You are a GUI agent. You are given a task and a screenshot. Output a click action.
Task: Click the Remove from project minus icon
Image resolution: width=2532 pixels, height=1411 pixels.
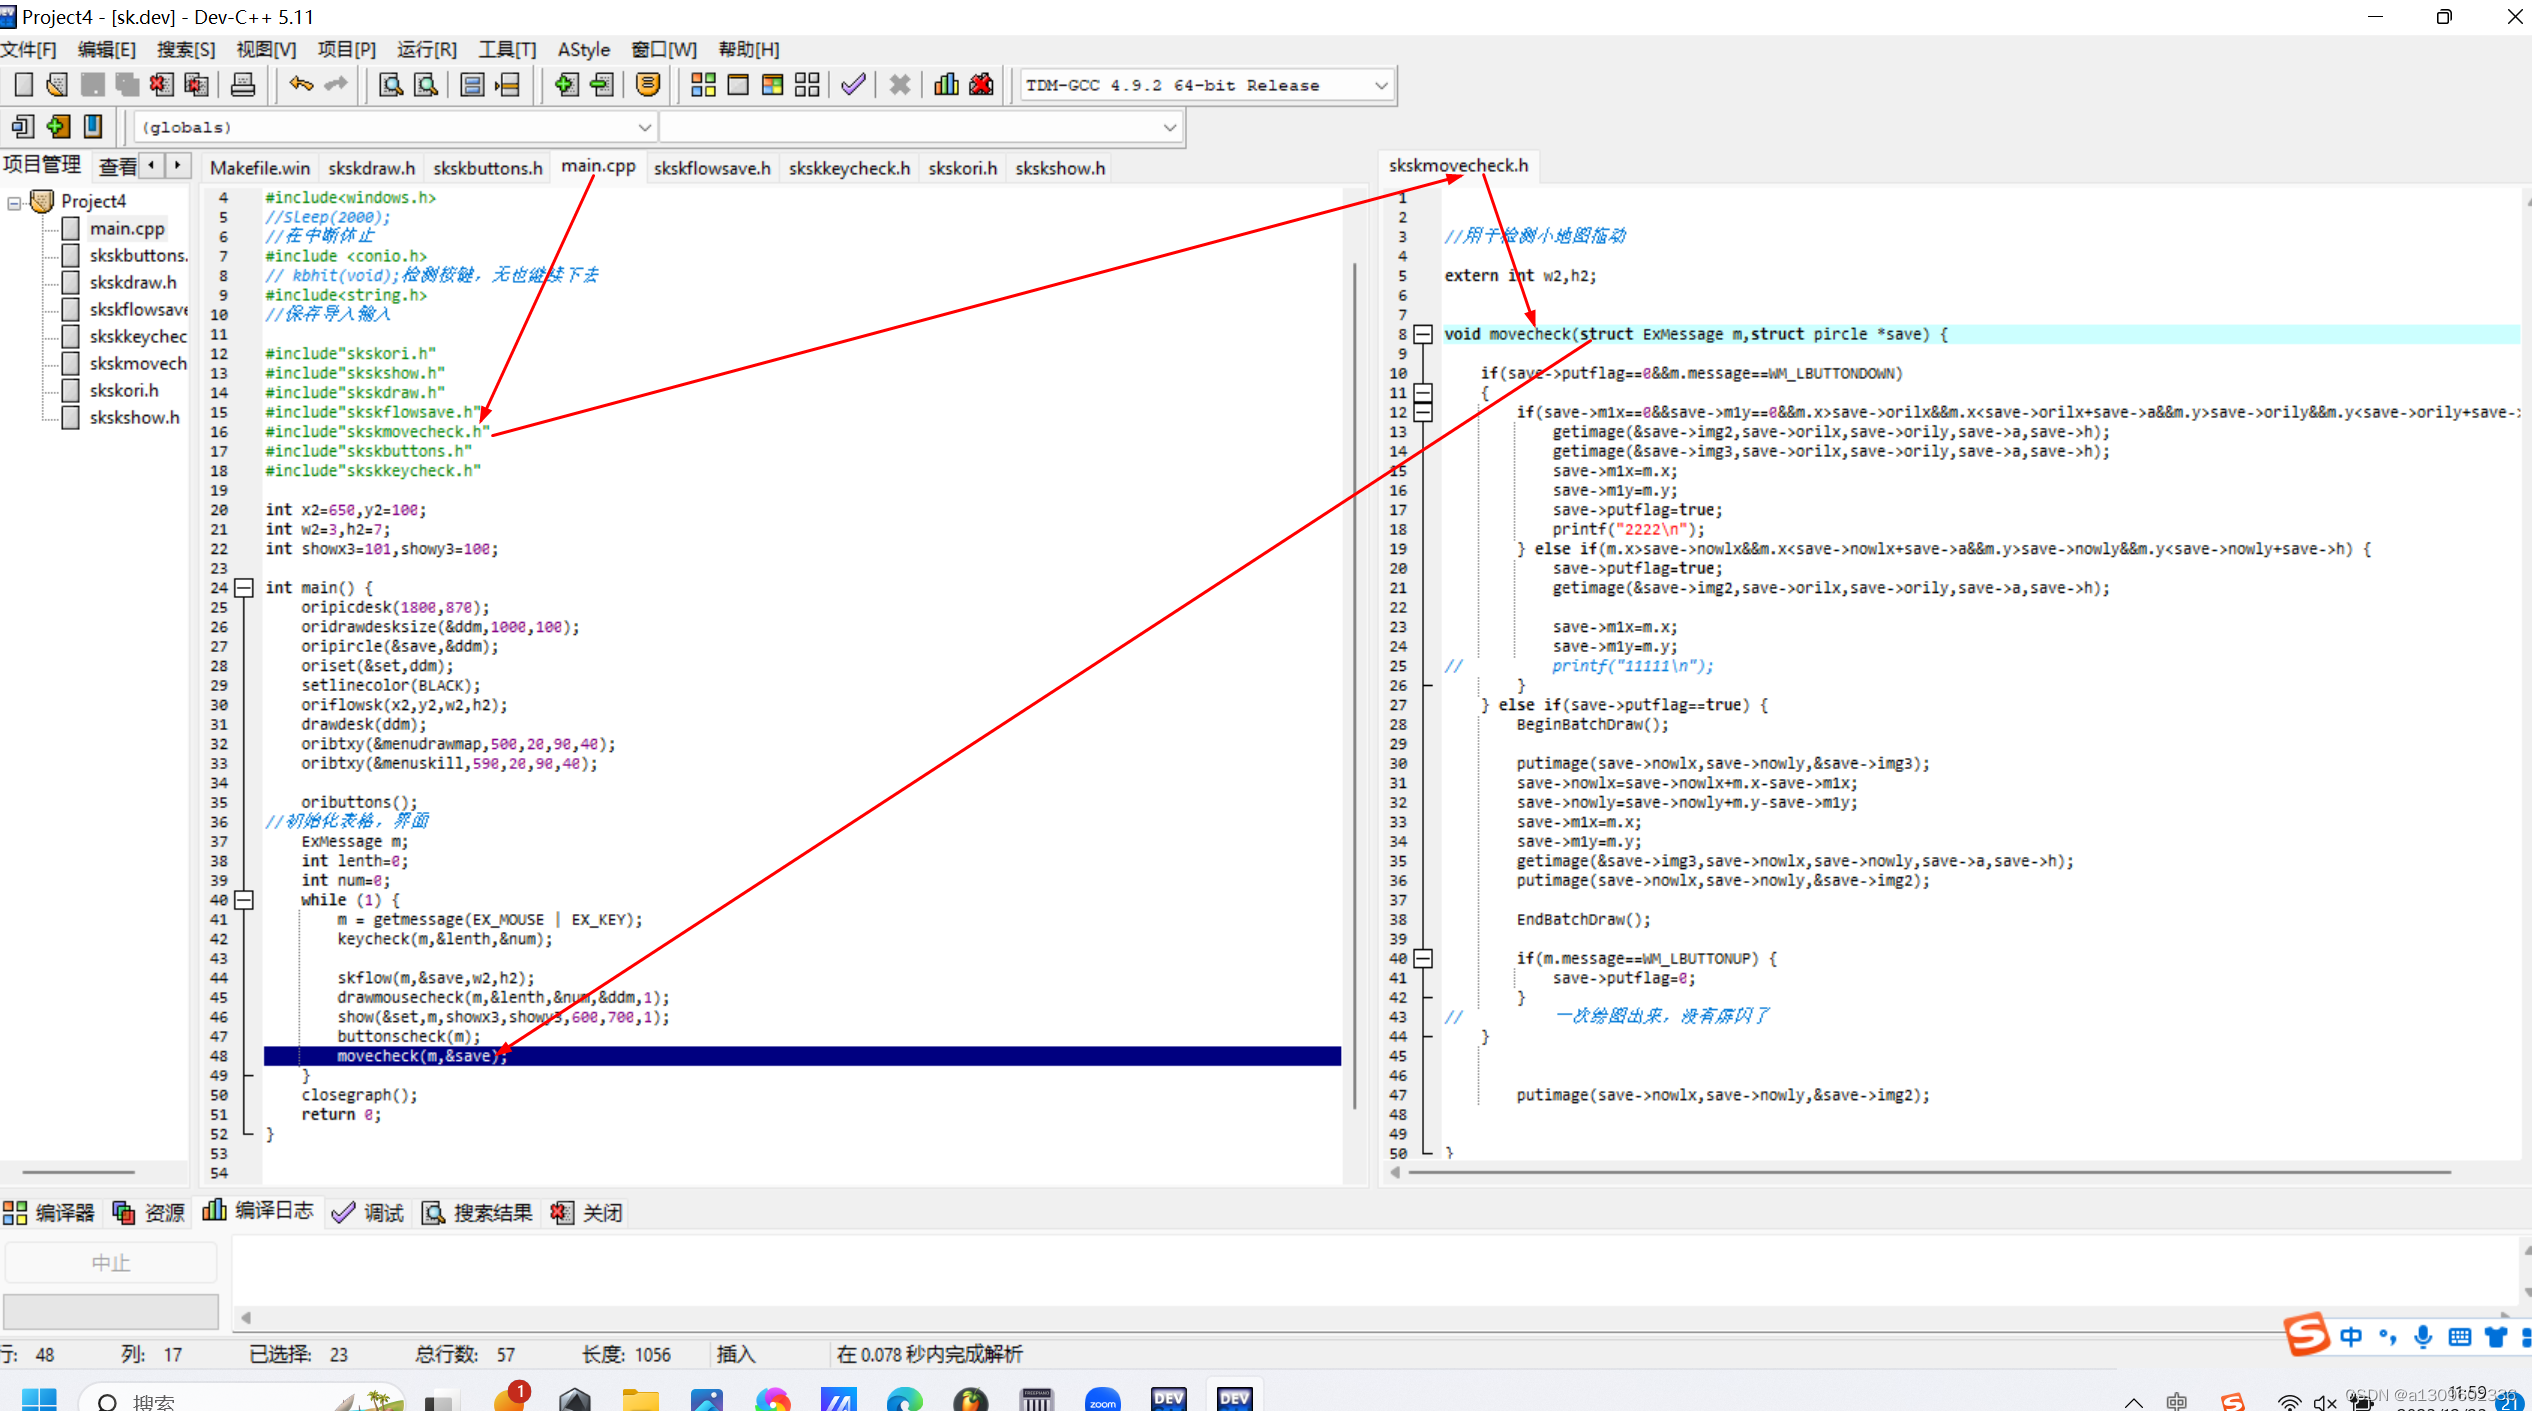tap(601, 85)
